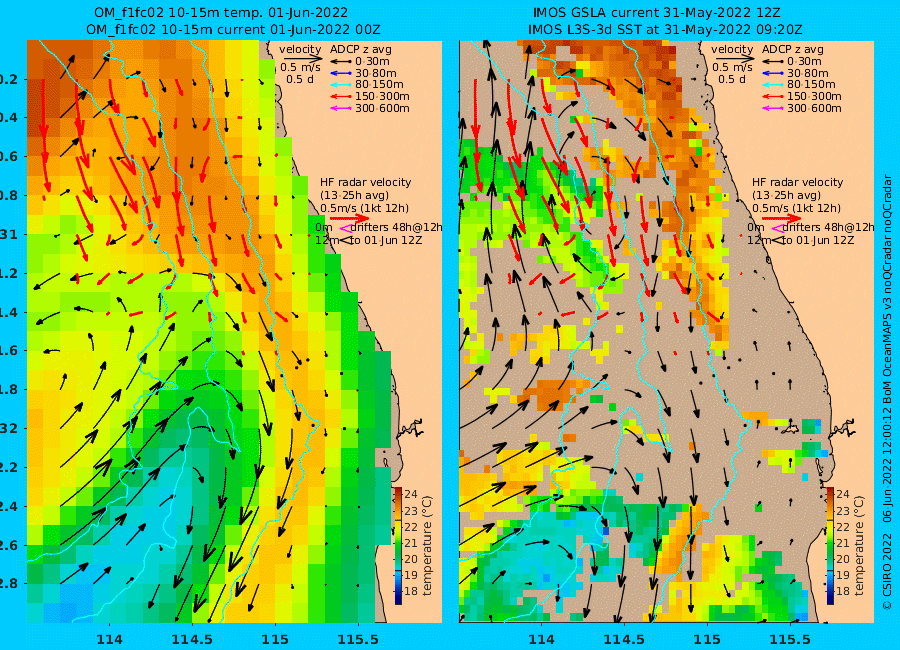Click '0.5 m/s' velocity label in right map

(x=732, y=67)
